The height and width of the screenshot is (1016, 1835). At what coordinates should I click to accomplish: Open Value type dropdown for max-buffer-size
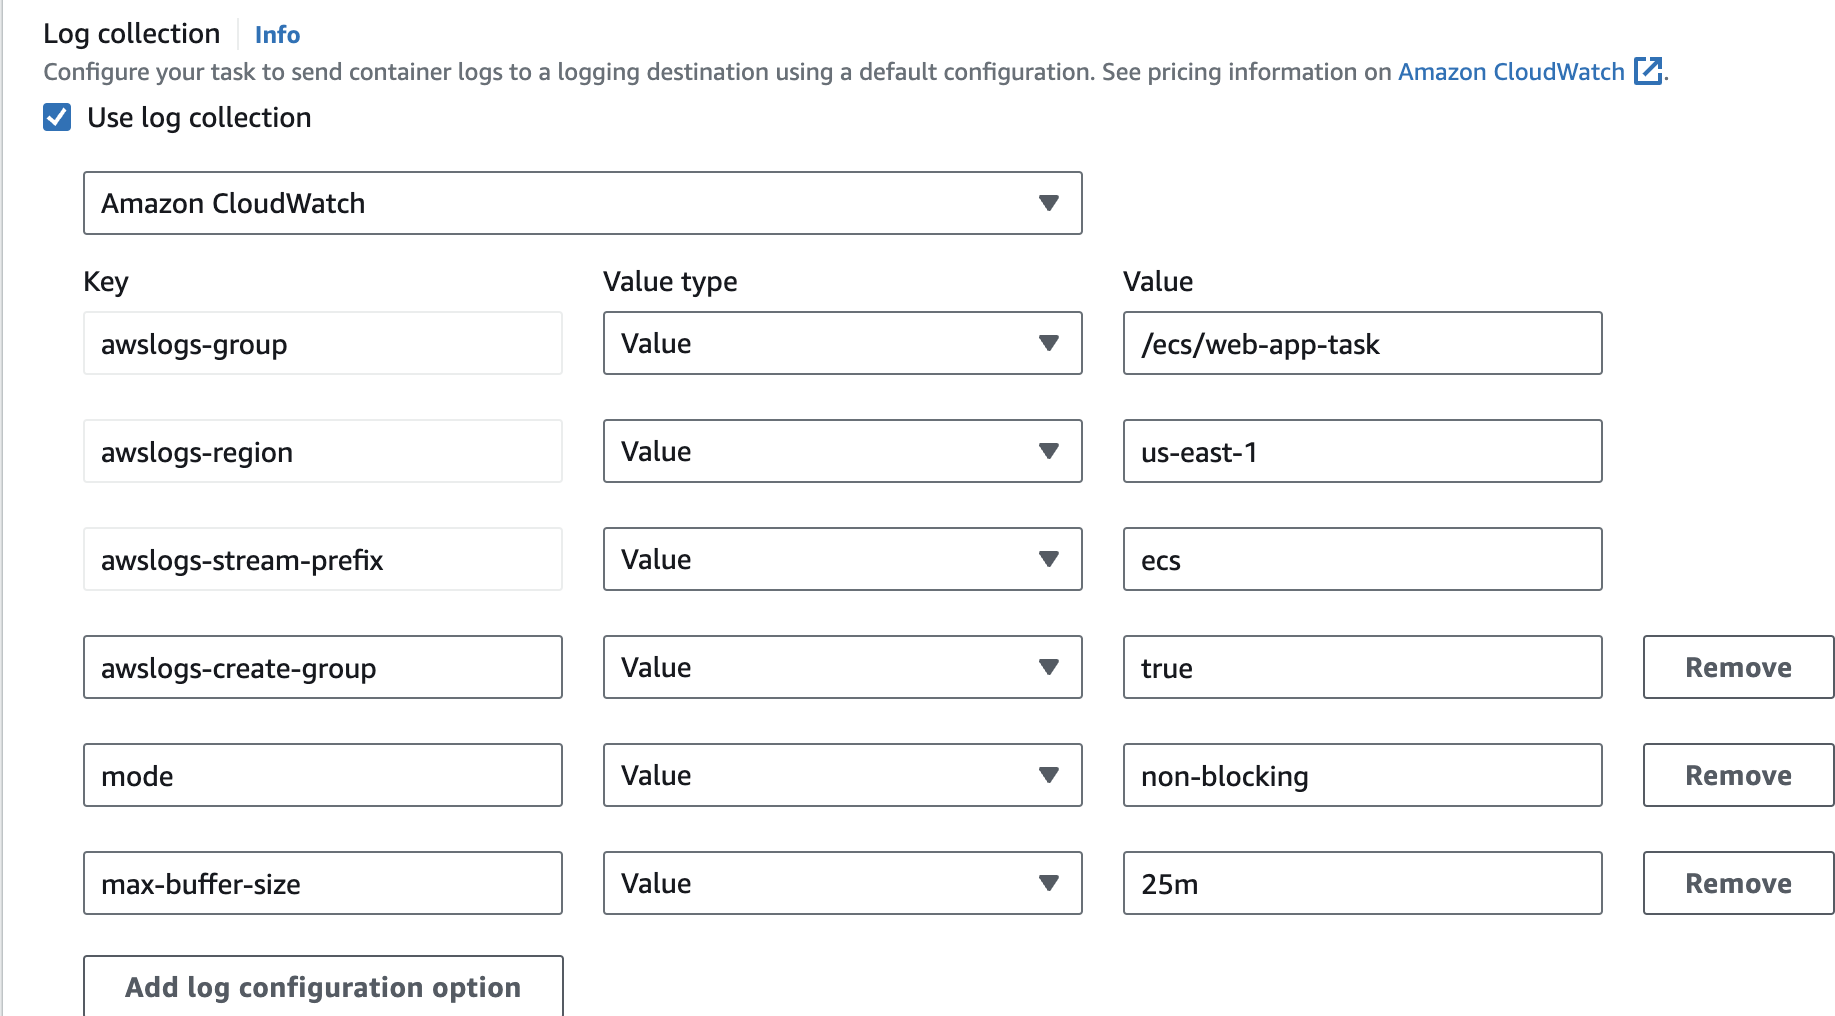click(842, 883)
